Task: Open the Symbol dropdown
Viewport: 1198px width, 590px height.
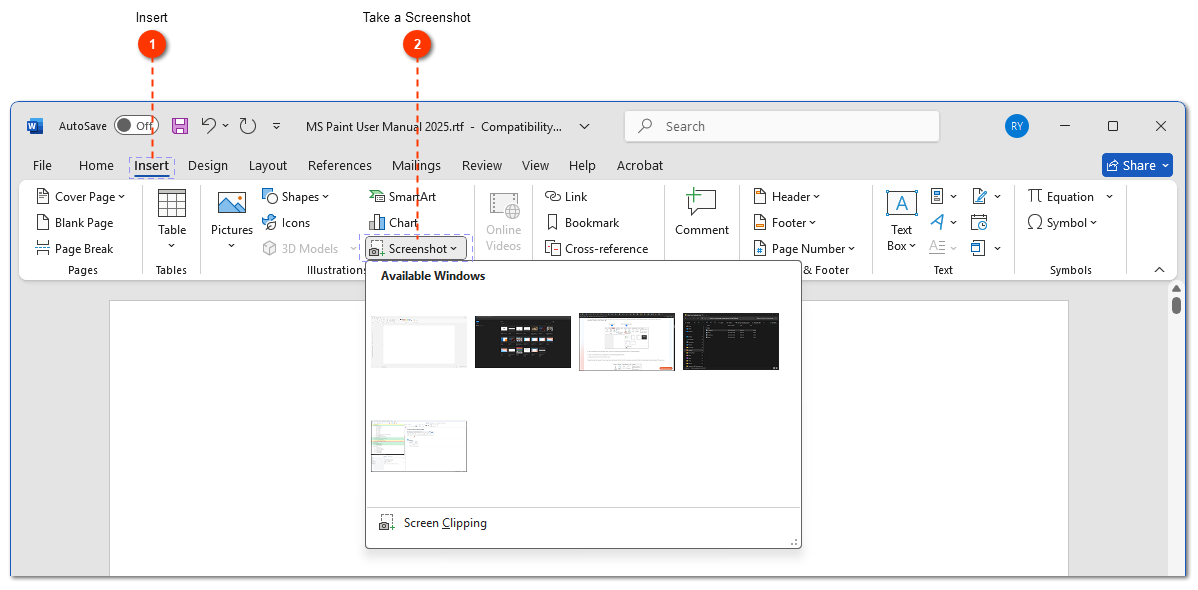Action: [x=1064, y=222]
